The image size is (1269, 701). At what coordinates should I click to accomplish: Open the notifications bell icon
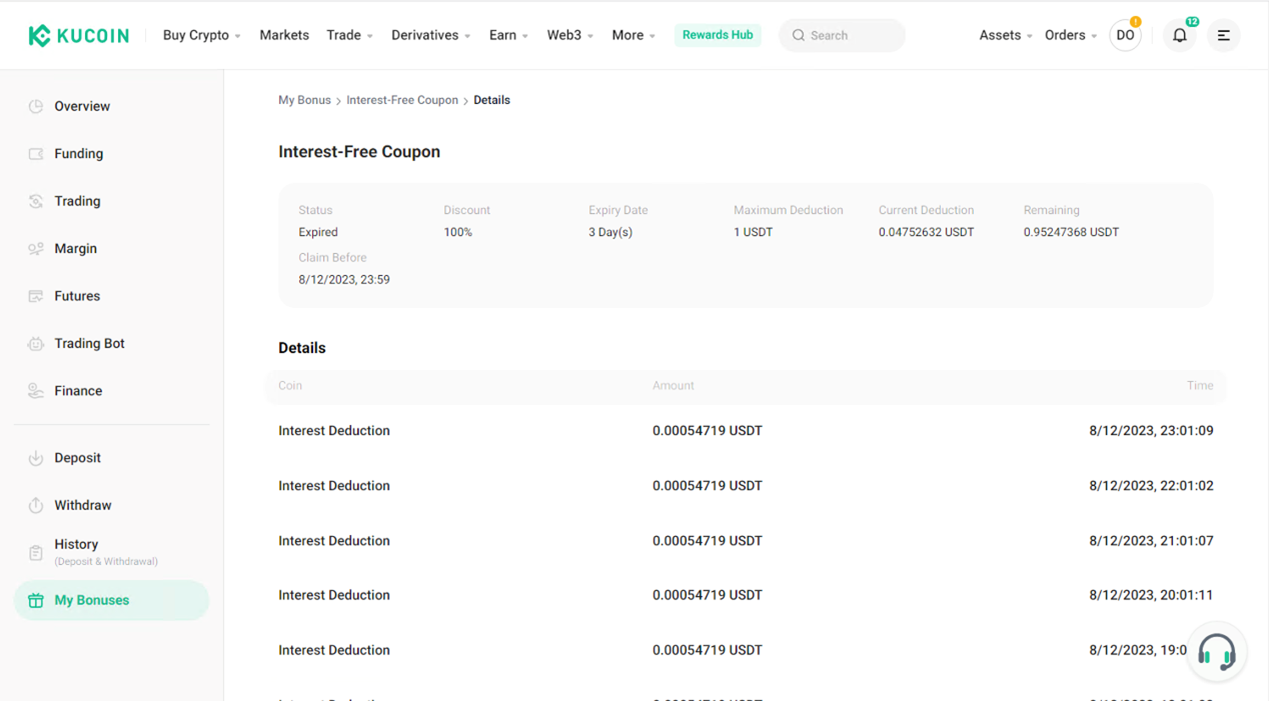(x=1180, y=36)
